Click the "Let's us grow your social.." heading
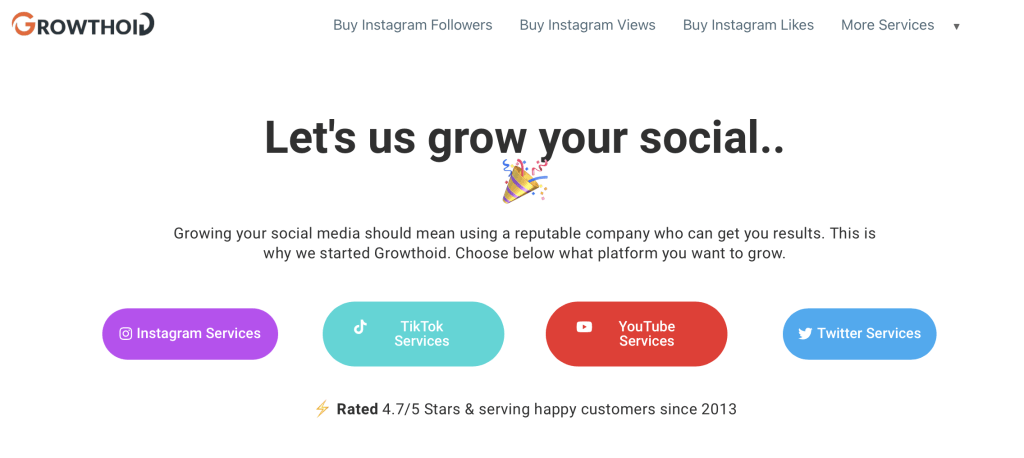This screenshot has height=458, width=1024. pos(524,138)
